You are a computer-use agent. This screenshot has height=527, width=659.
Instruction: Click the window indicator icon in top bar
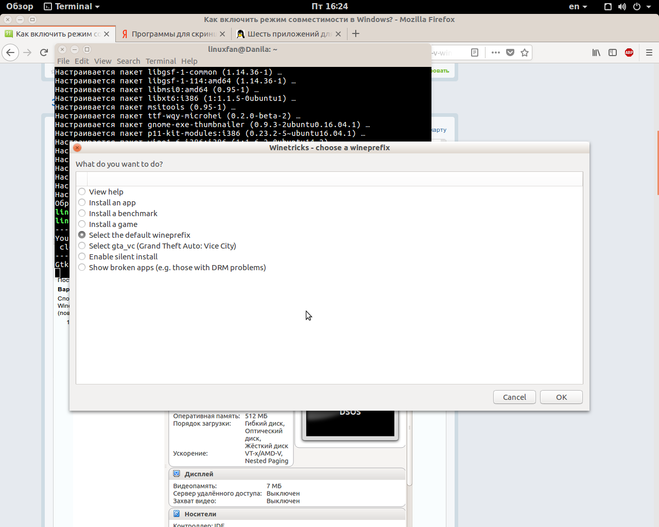click(x=608, y=6)
